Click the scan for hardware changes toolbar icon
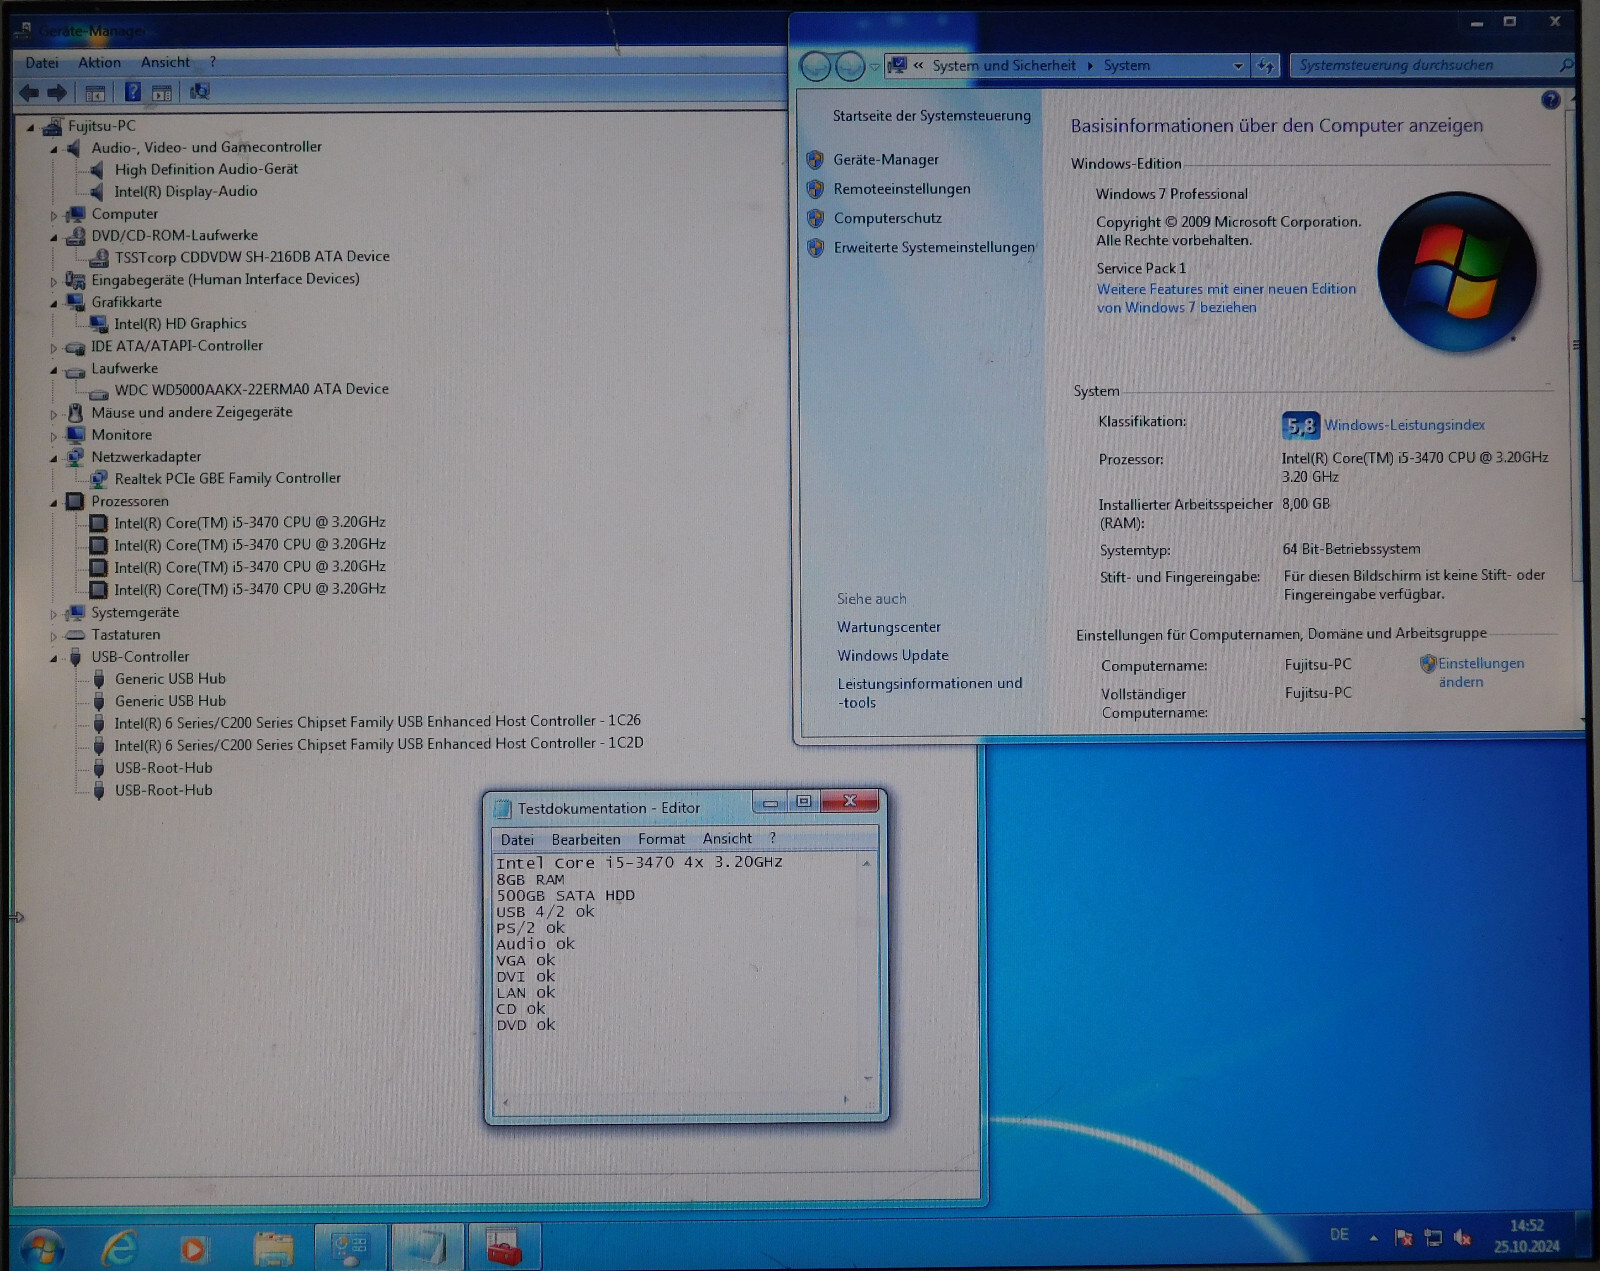Viewport: 1600px width, 1271px height. pyautogui.click(x=200, y=92)
